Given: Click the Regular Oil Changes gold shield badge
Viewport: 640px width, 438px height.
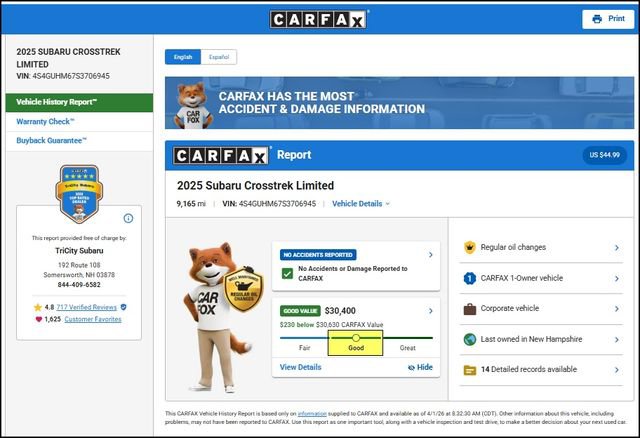Looking at the screenshot, I should [244, 289].
